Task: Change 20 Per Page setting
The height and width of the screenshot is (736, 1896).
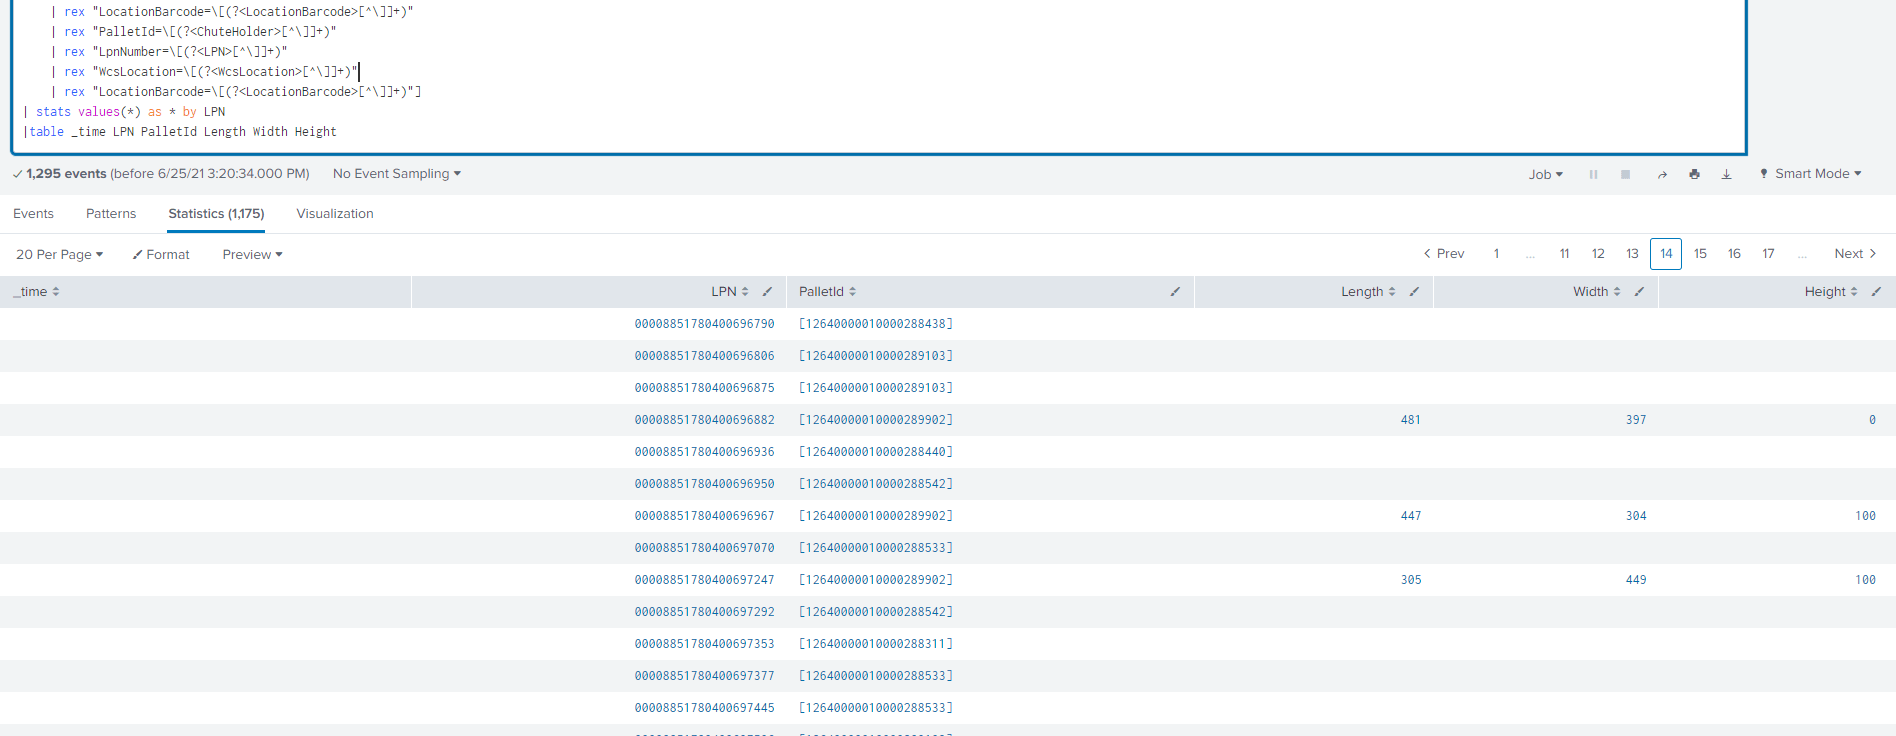Action: click(60, 255)
